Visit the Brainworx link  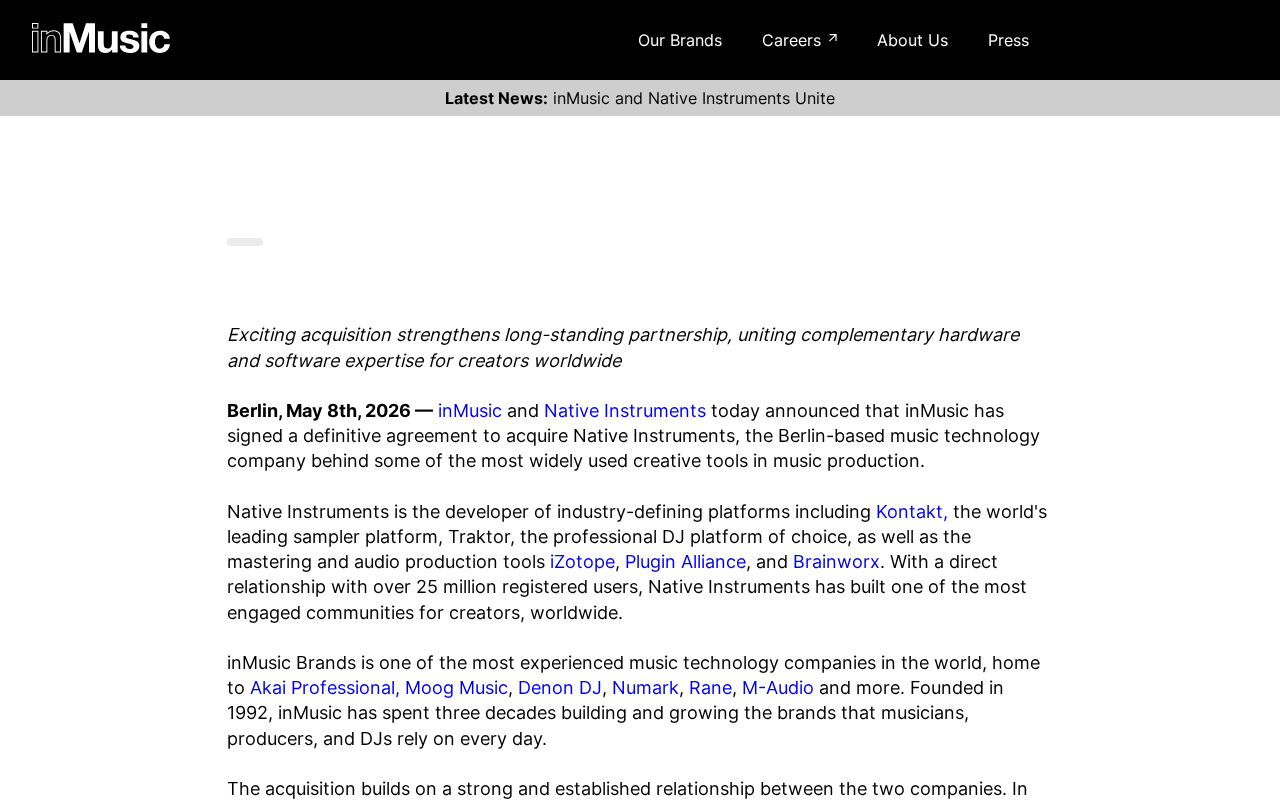point(836,562)
